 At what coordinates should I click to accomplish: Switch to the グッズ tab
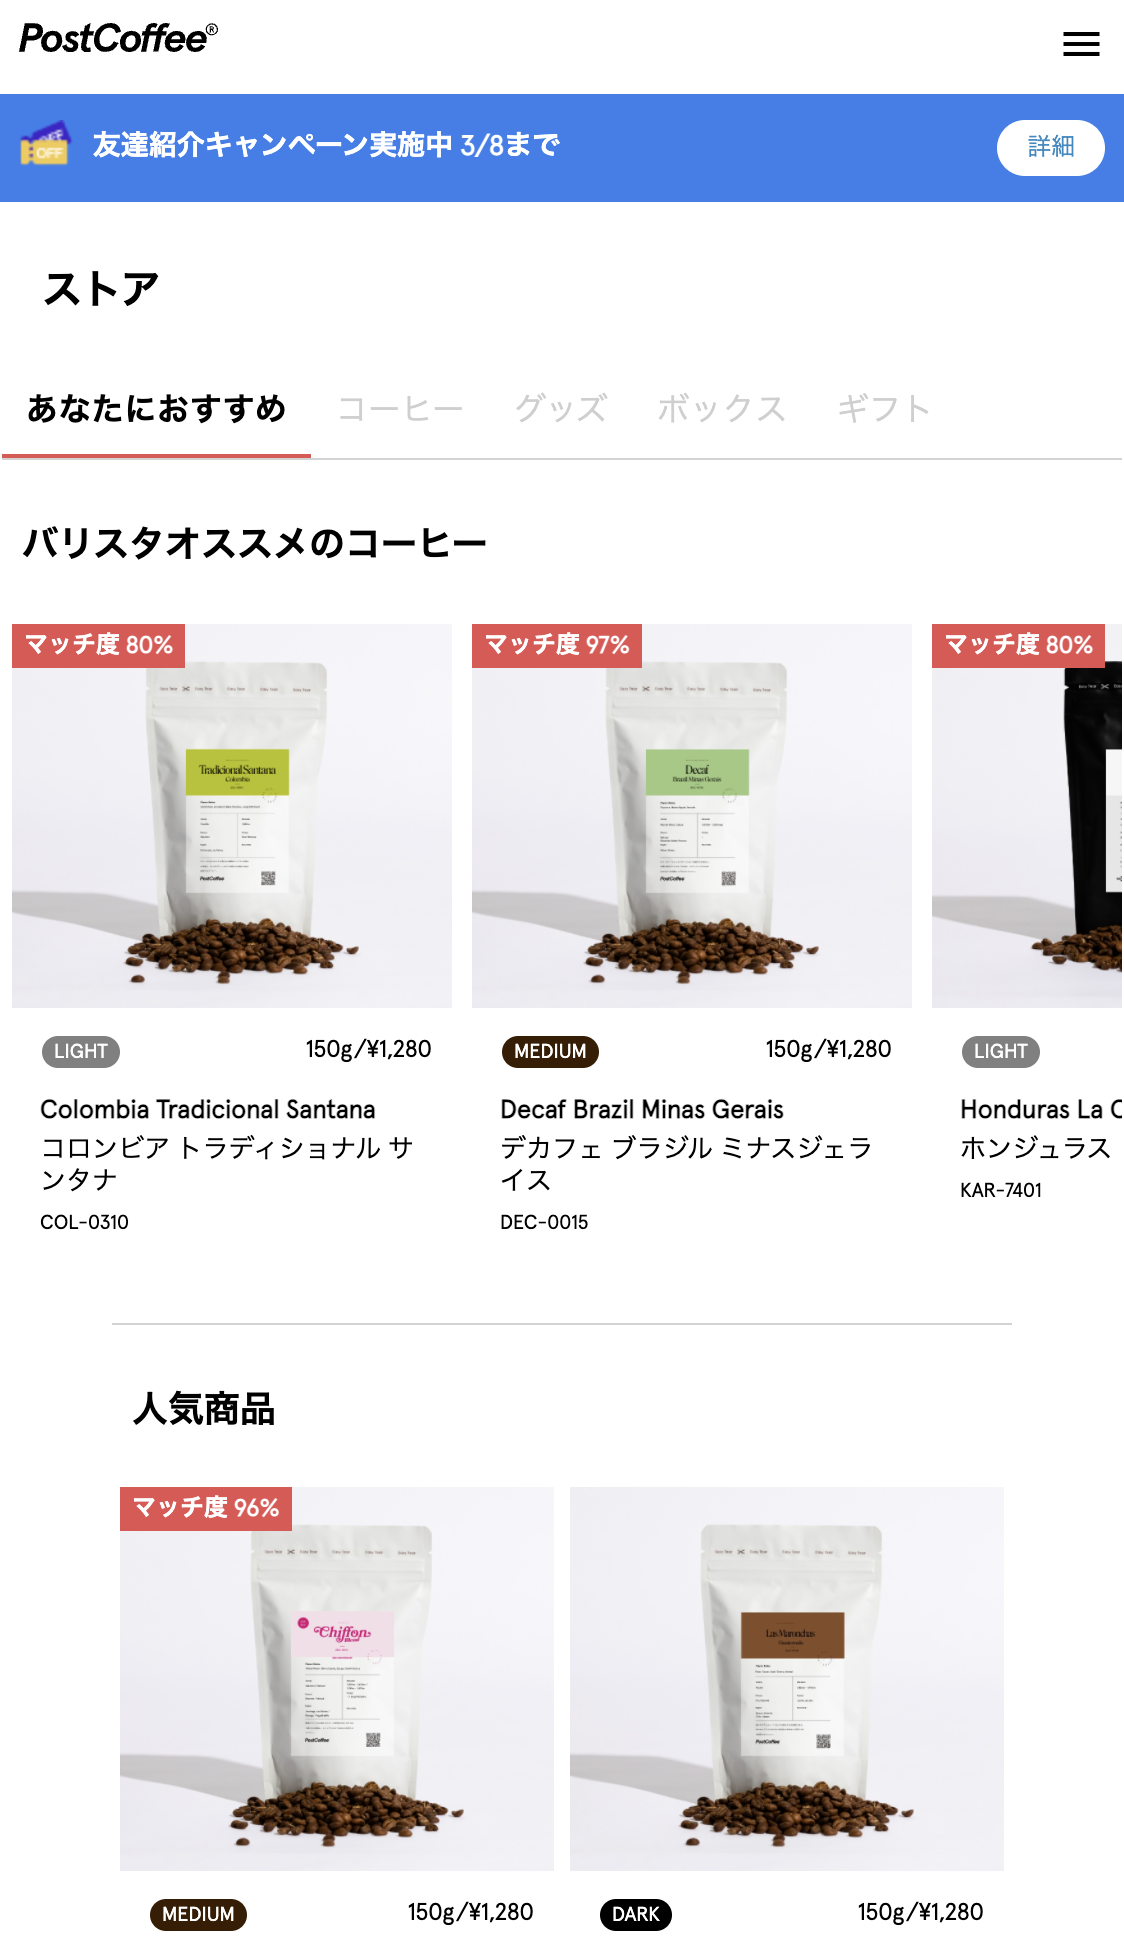560,408
